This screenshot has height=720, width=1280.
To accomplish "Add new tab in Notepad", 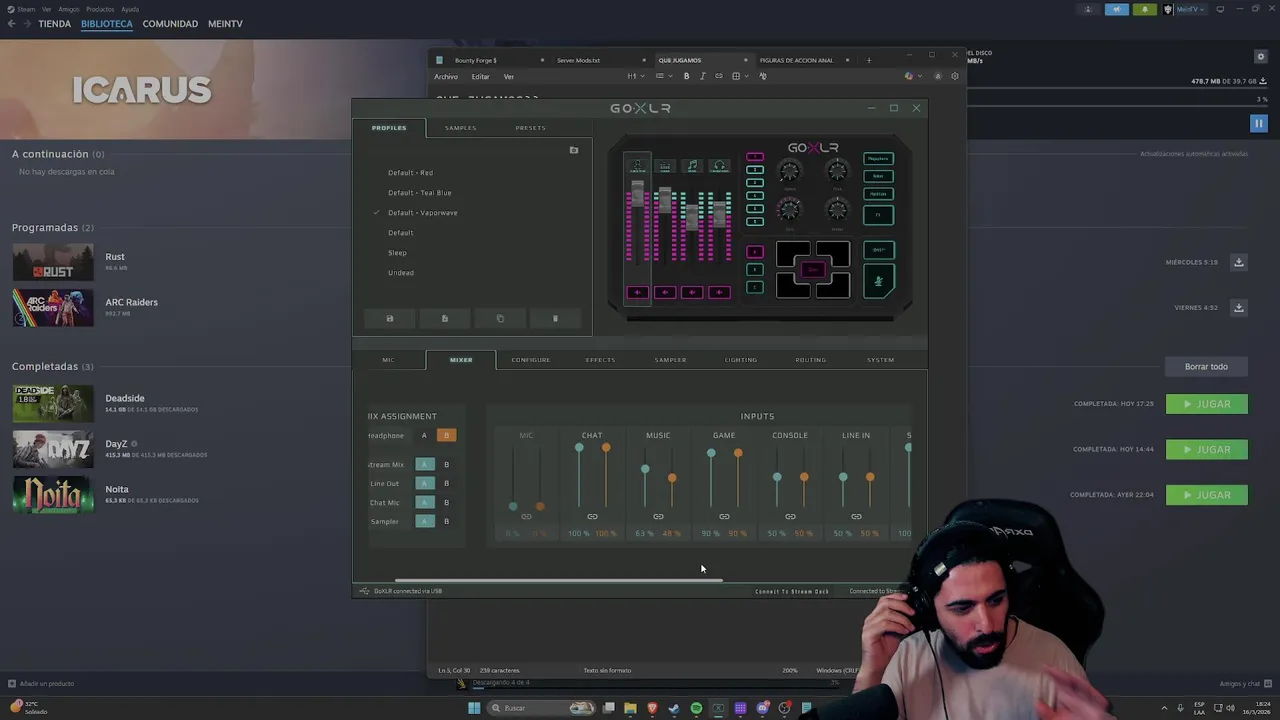I will click(x=869, y=60).
